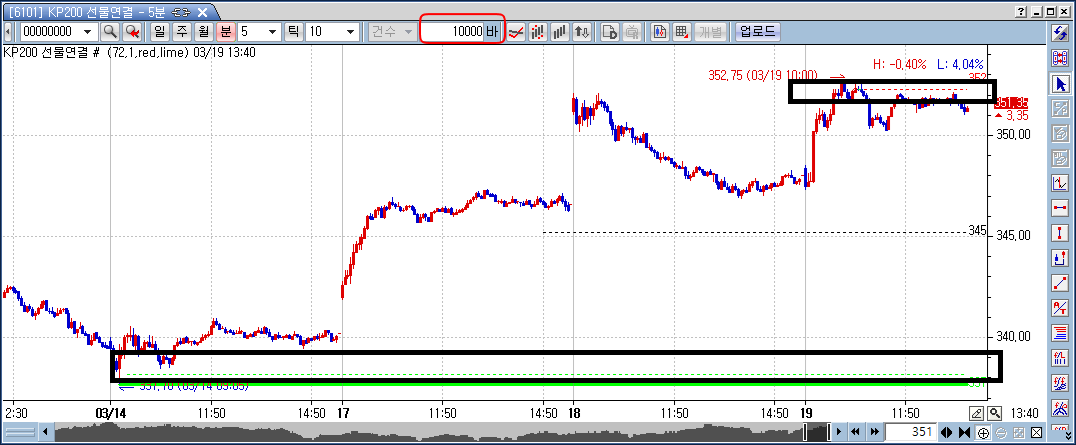Select the vertical line drawing tool
Image resolution: width=1076 pixels, height=445 pixels.
pyautogui.click(x=1061, y=233)
